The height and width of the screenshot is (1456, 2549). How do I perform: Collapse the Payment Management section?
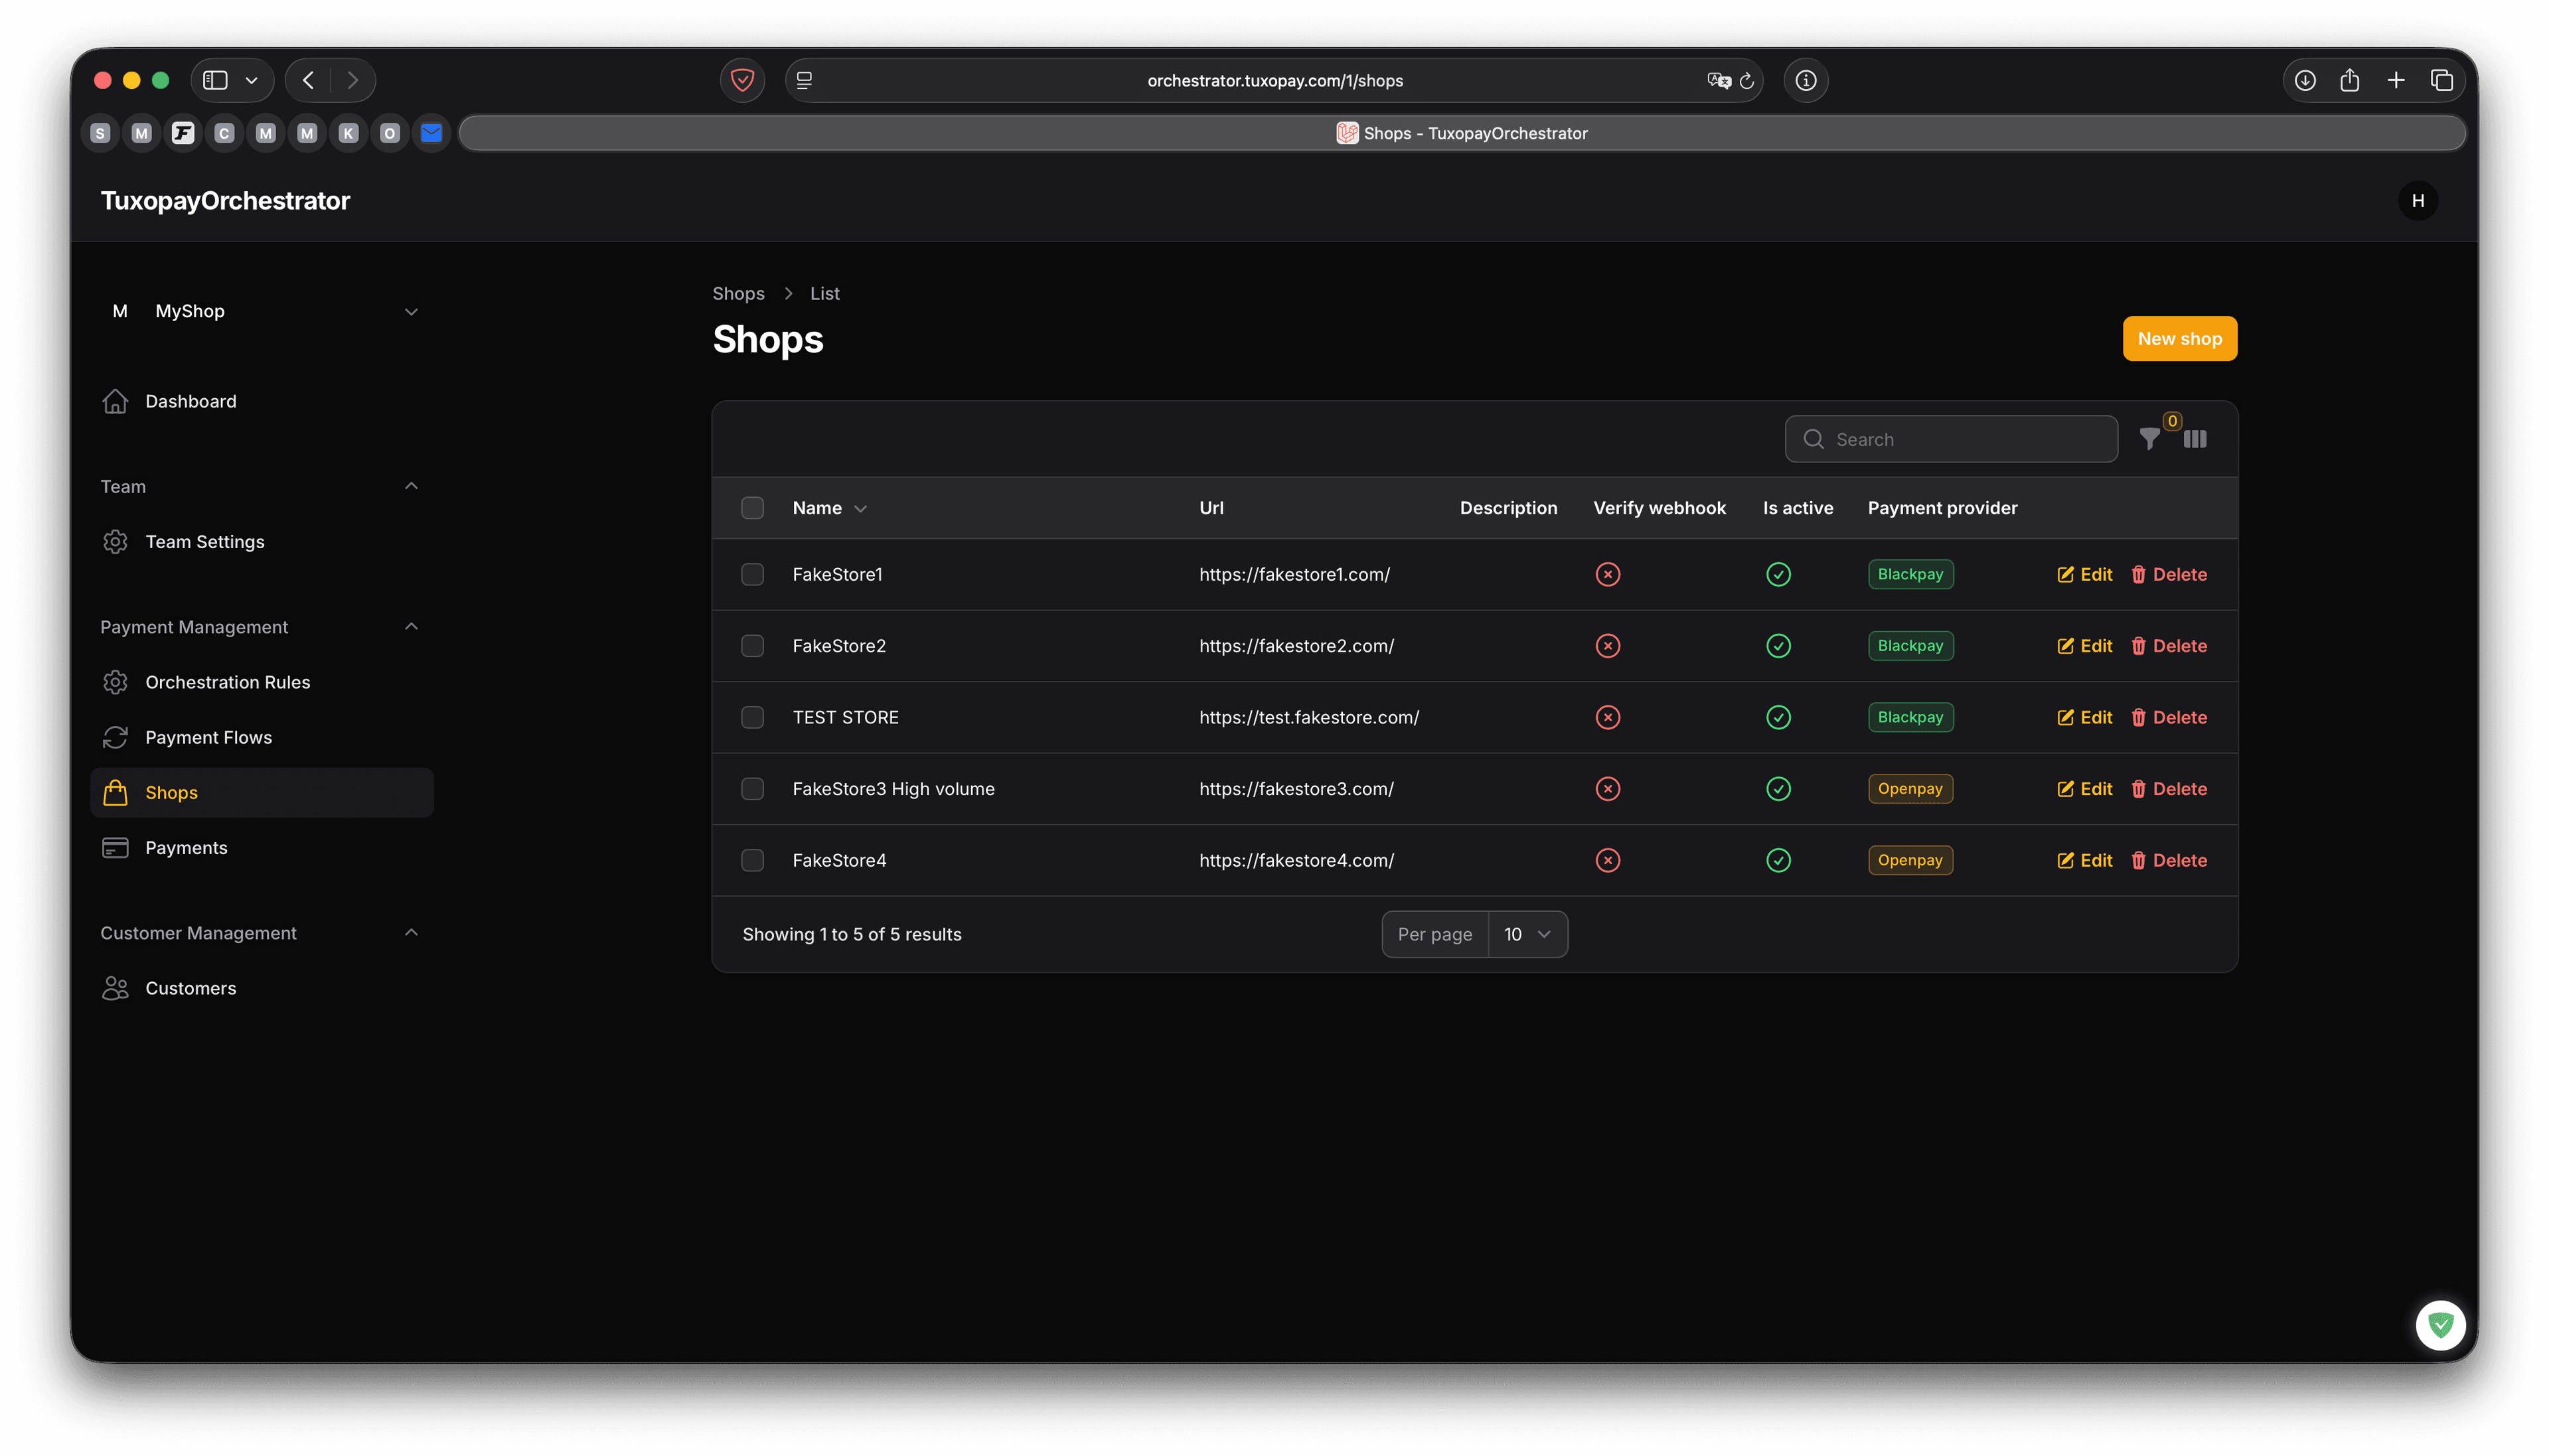pos(410,627)
